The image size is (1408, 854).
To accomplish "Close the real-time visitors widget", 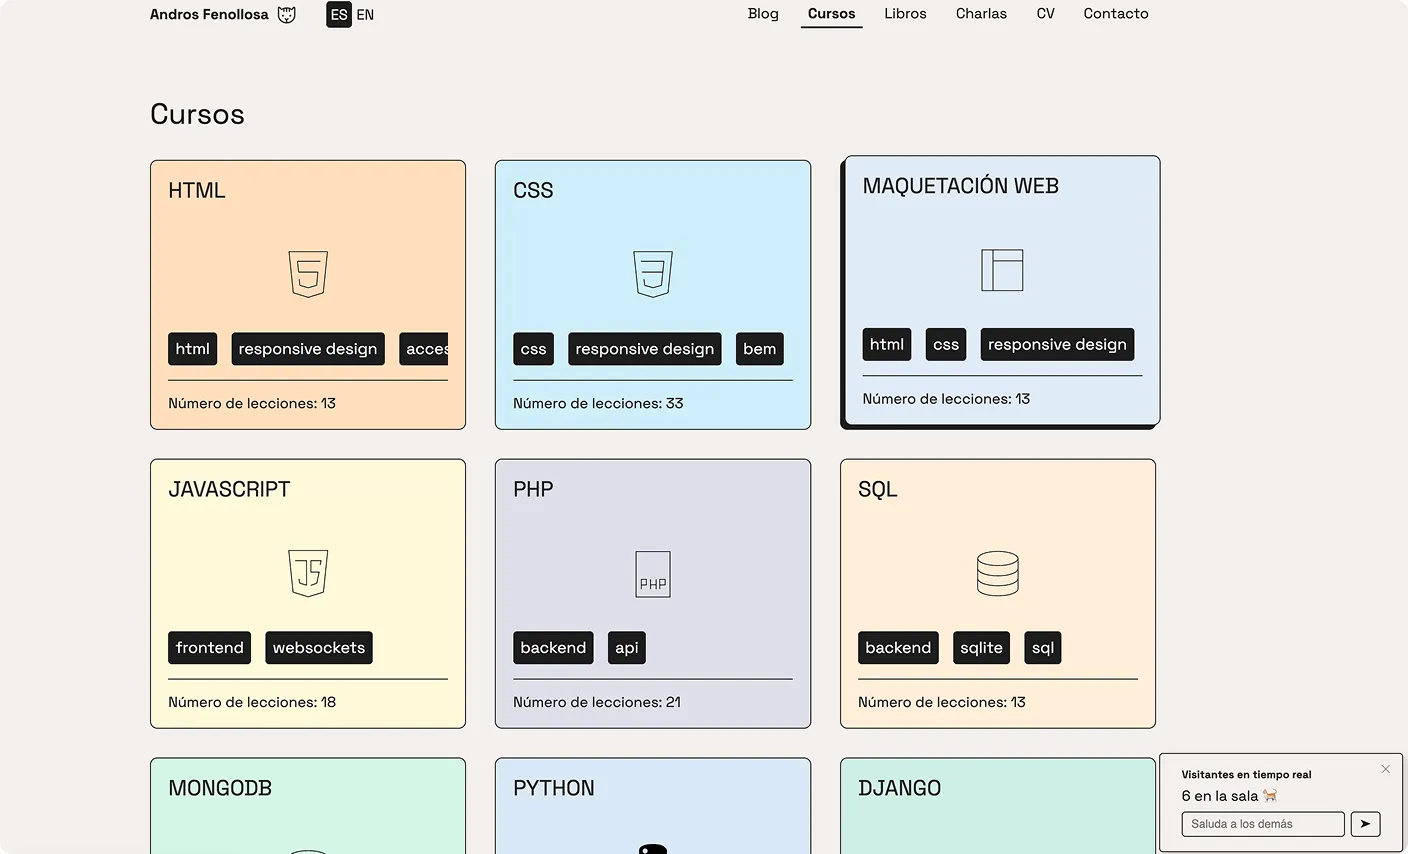I will coord(1386,769).
